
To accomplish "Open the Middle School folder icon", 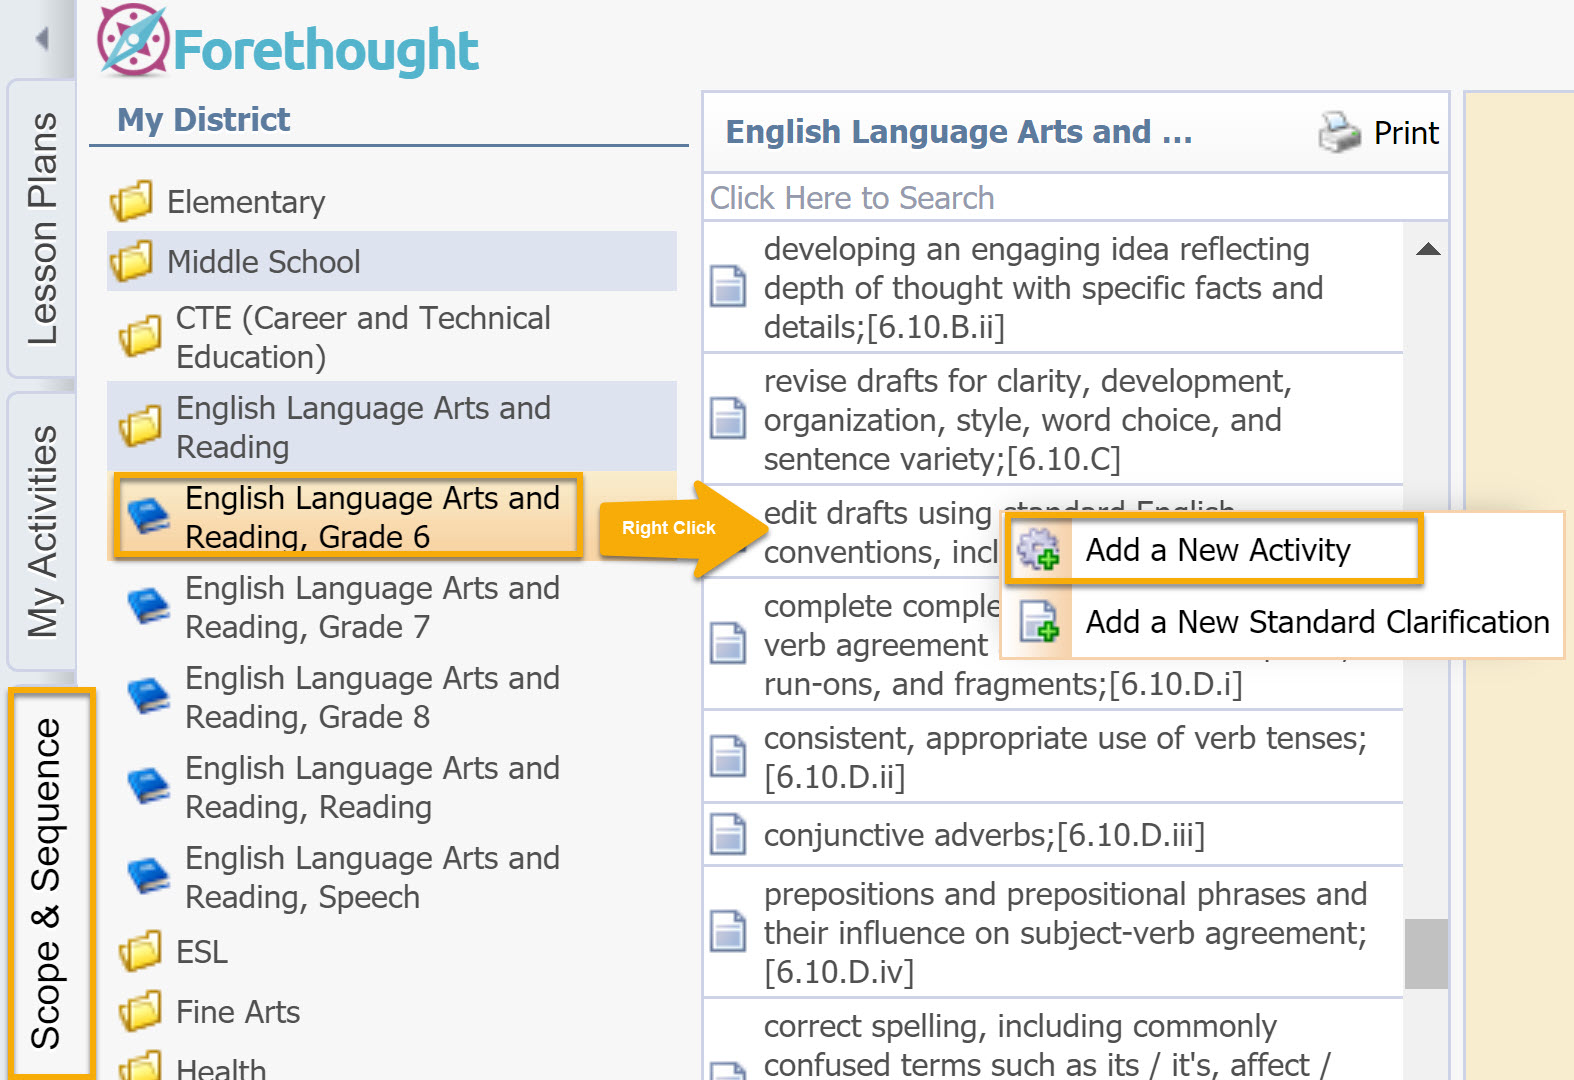I will pyautogui.click(x=132, y=261).
